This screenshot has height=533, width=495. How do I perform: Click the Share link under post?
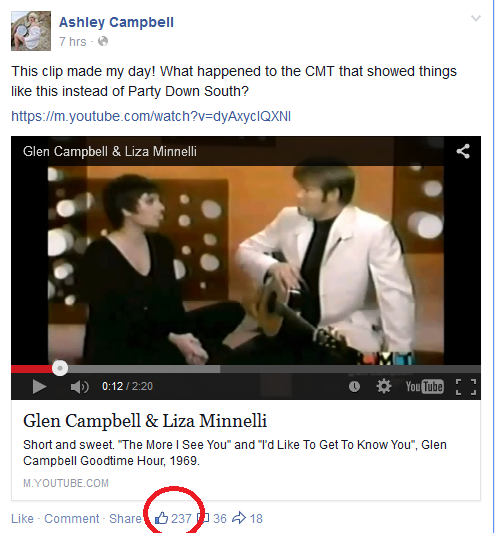[x=125, y=519]
